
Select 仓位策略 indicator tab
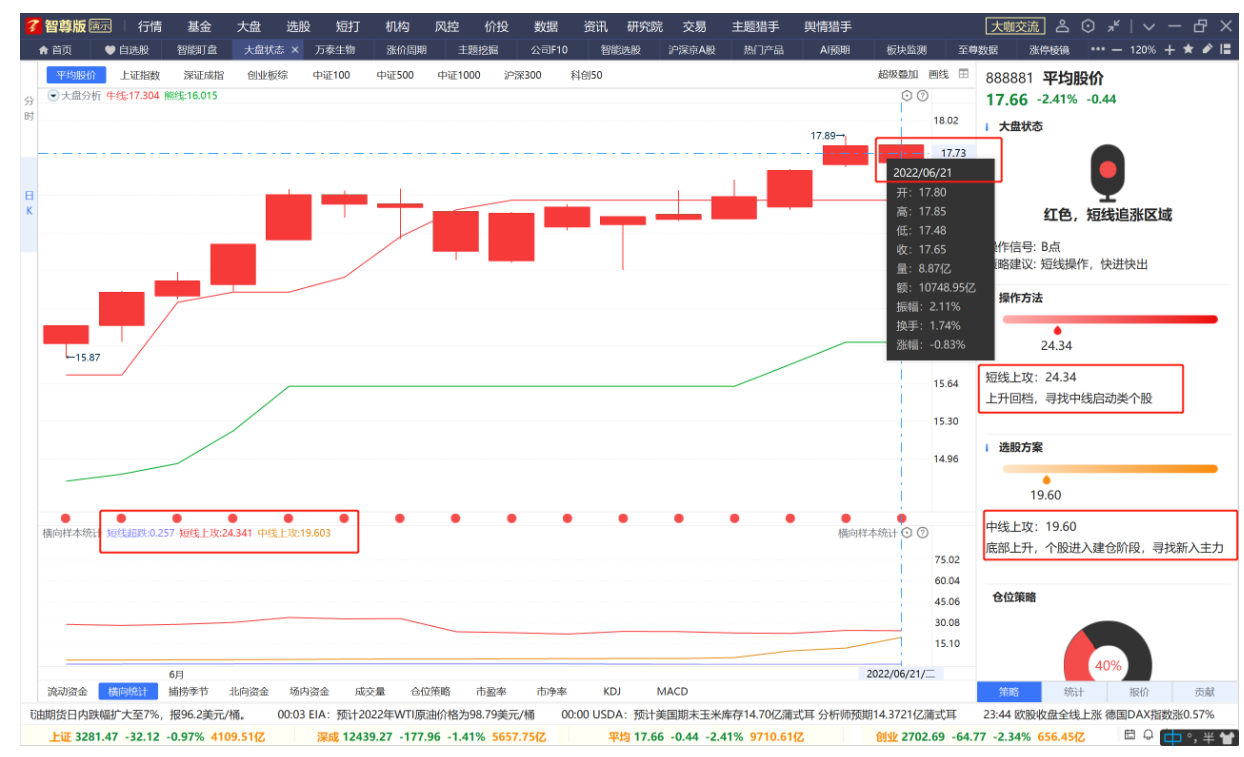(431, 691)
